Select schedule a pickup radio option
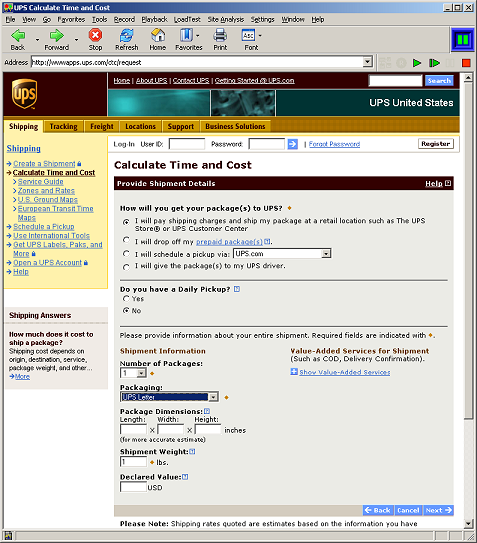 click(x=126, y=254)
